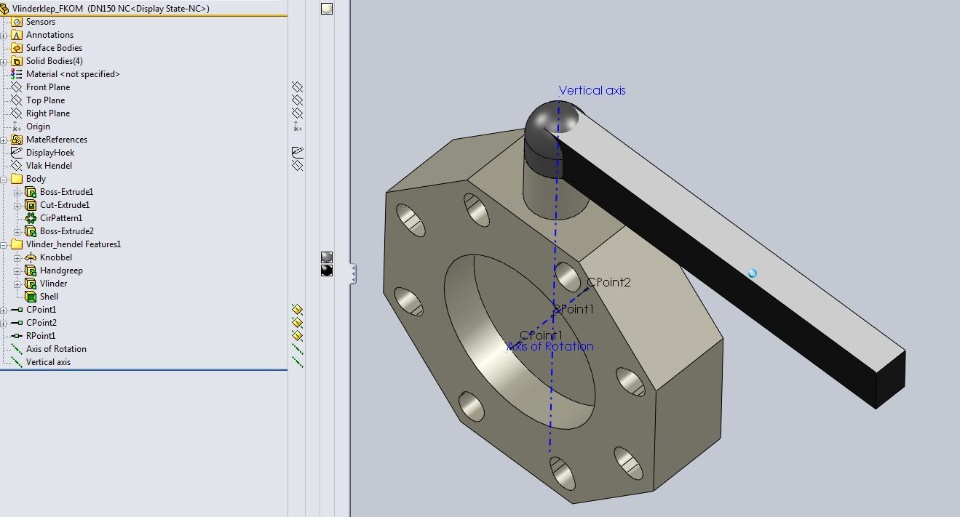Viewport: 960px width, 517px height.
Task: Expand the Cut-Extrude1 feature
Action: 17,205
